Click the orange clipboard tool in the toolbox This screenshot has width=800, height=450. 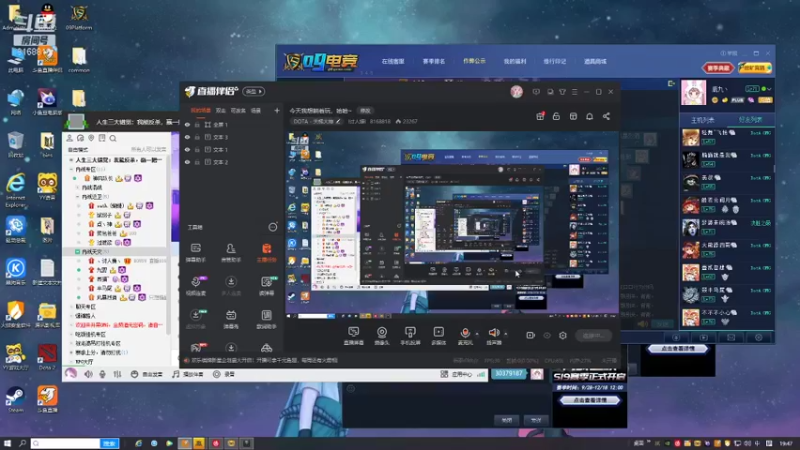[x=266, y=253]
